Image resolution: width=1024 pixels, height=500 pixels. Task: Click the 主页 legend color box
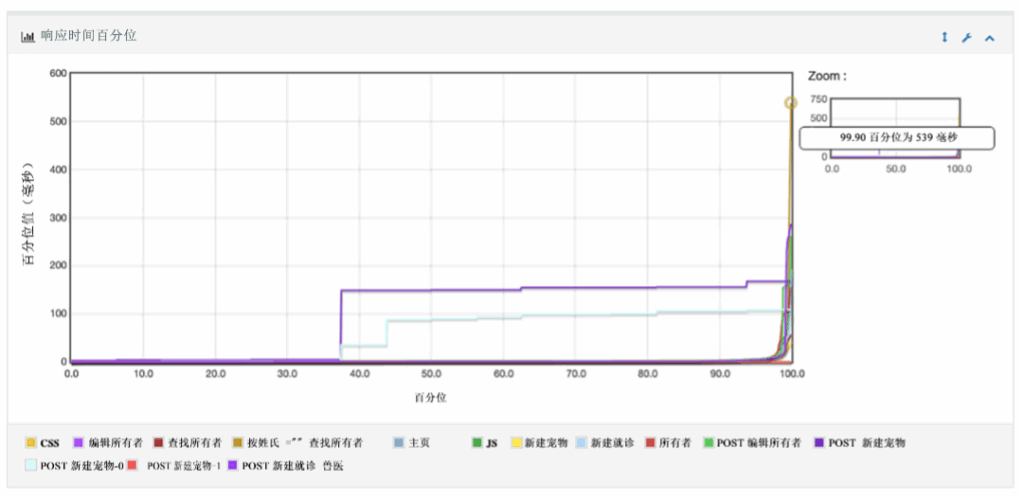(399, 443)
